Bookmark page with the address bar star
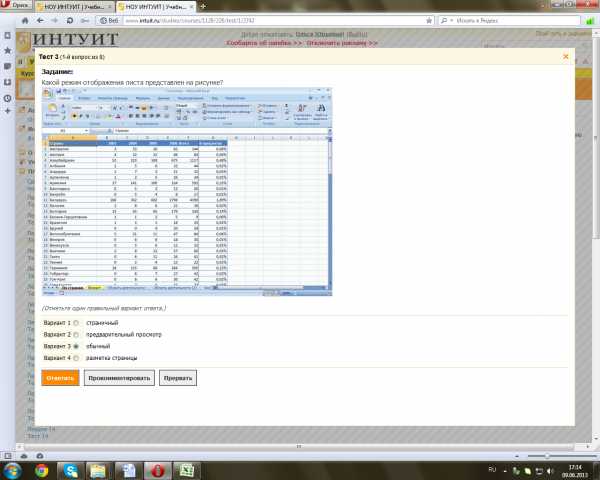This screenshot has height=480, width=600. (429, 20)
